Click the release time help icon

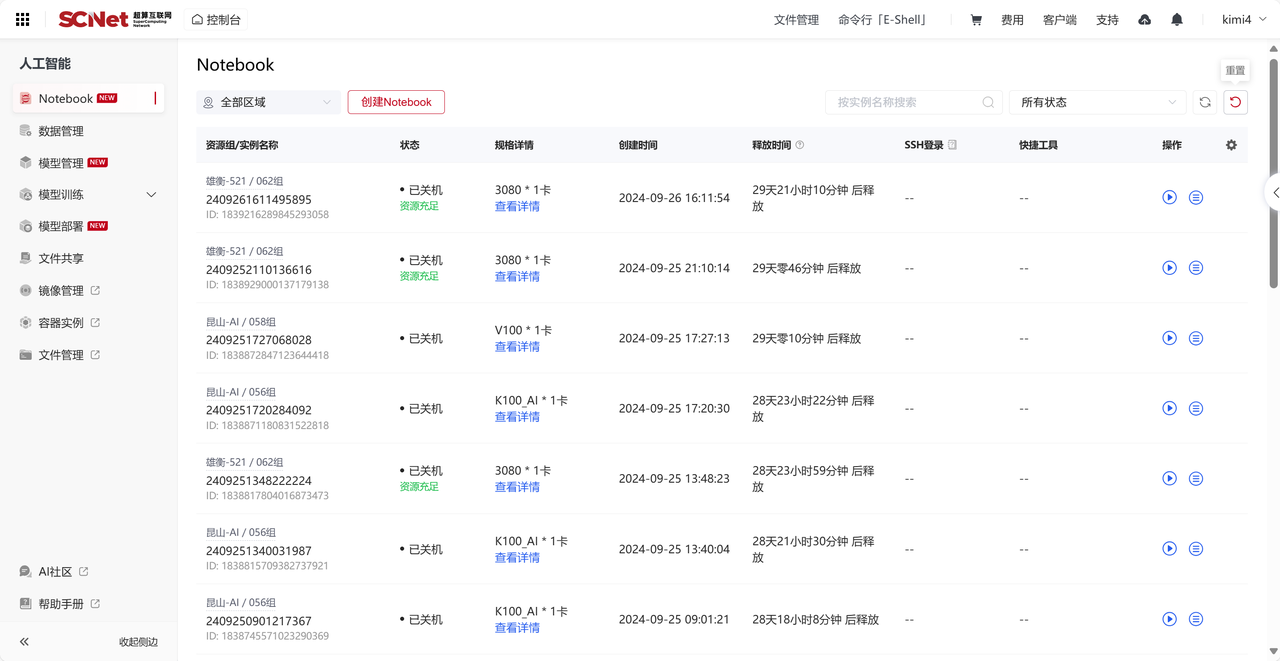[800, 145]
